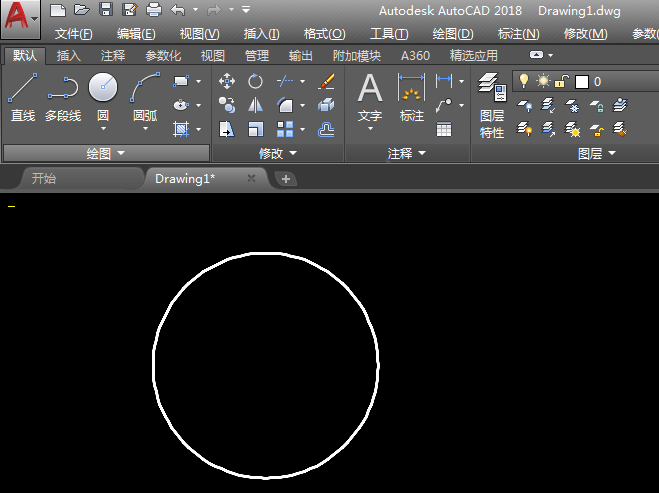Click the white layer color swatch
Image resolution: width=659 pixels, height=493 pixels.
tap(581, 81)
